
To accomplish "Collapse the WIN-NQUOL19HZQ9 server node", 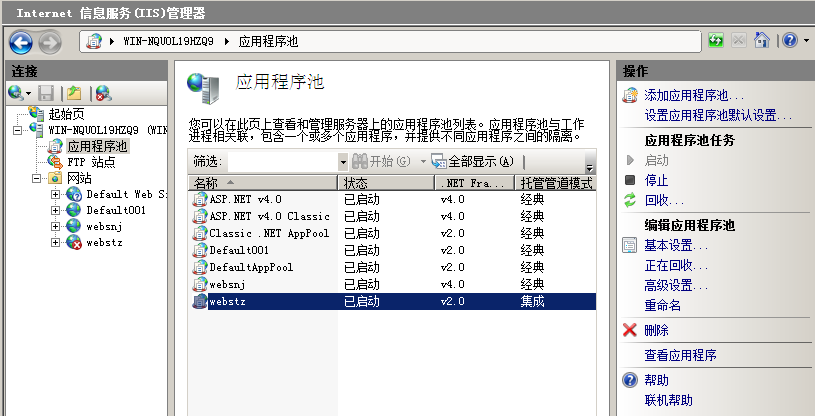I will pos(18,130).
